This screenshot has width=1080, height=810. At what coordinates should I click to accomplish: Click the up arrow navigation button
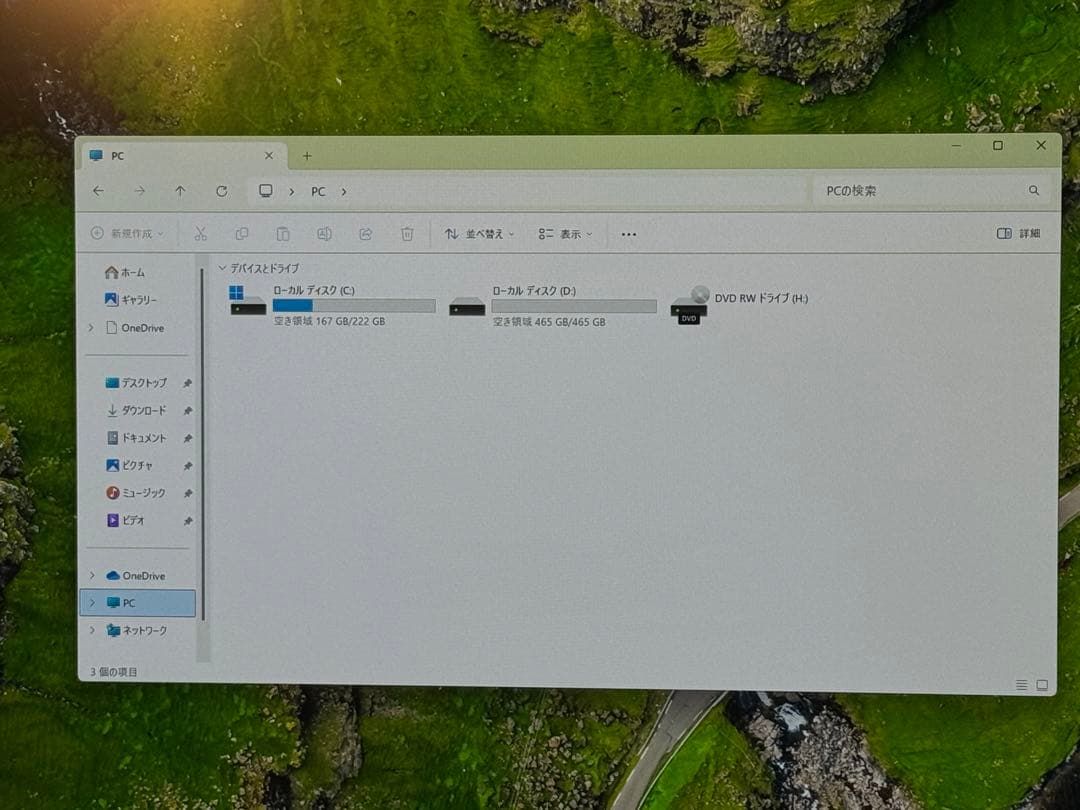click(x=181, y=191)
